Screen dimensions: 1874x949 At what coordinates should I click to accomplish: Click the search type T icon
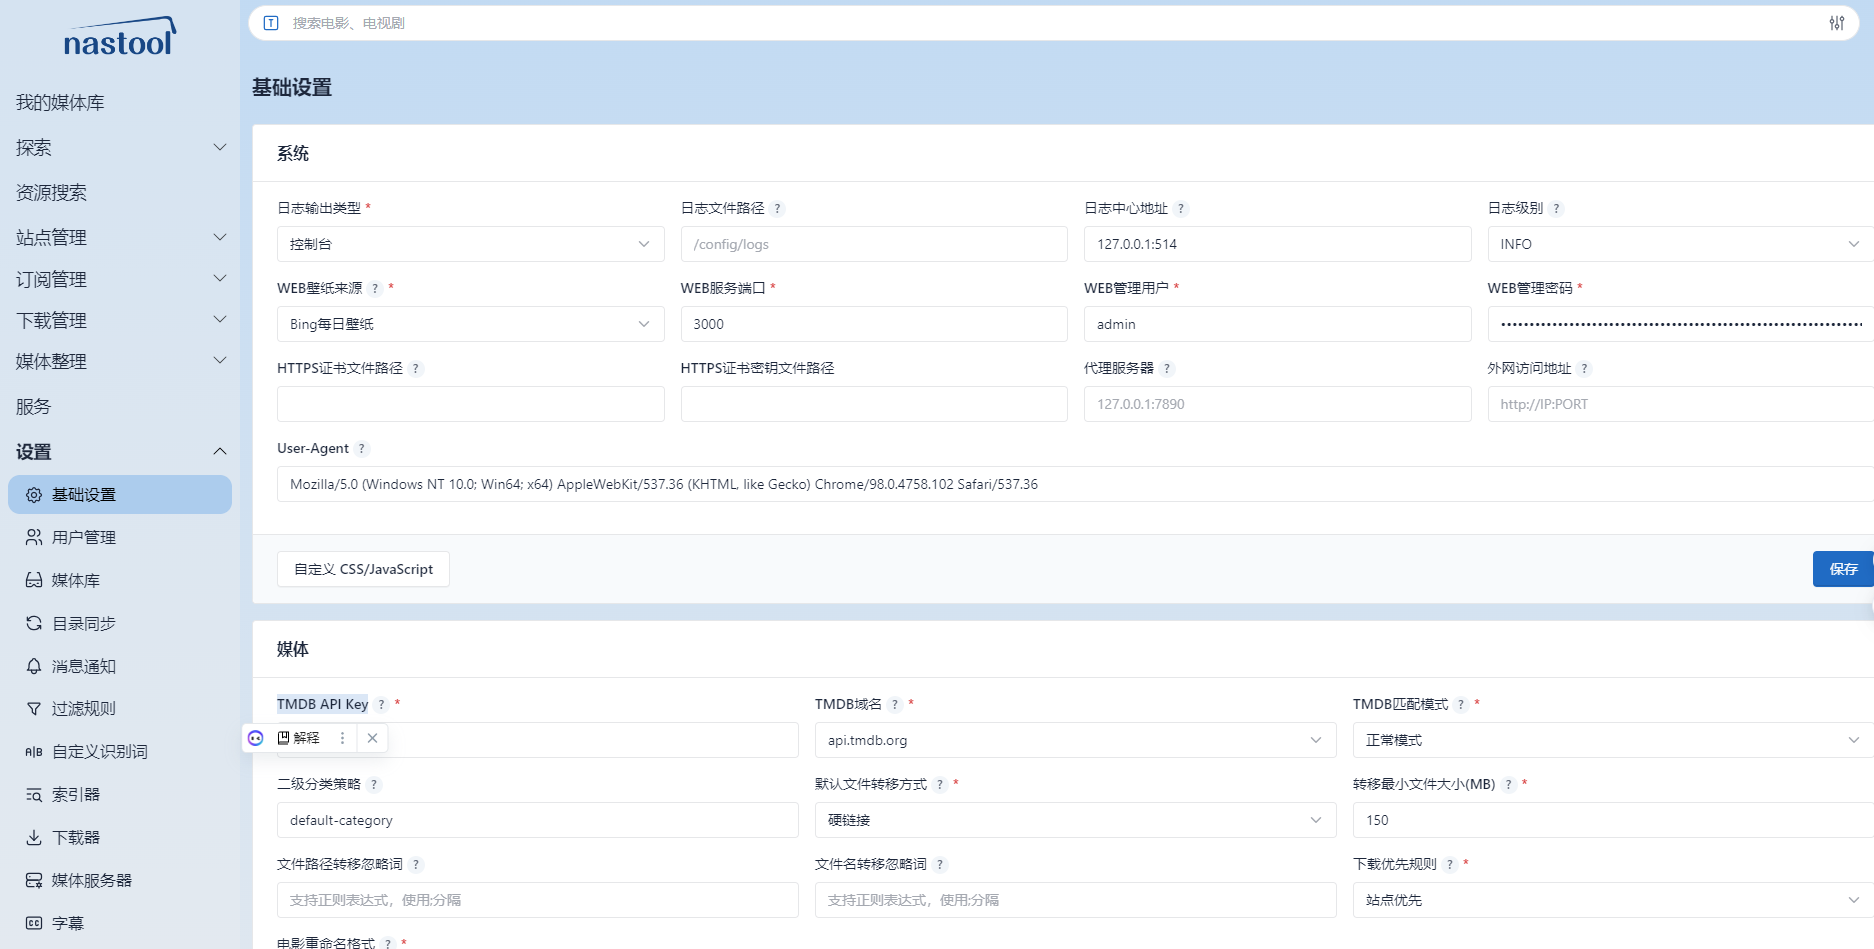point(271,23)
